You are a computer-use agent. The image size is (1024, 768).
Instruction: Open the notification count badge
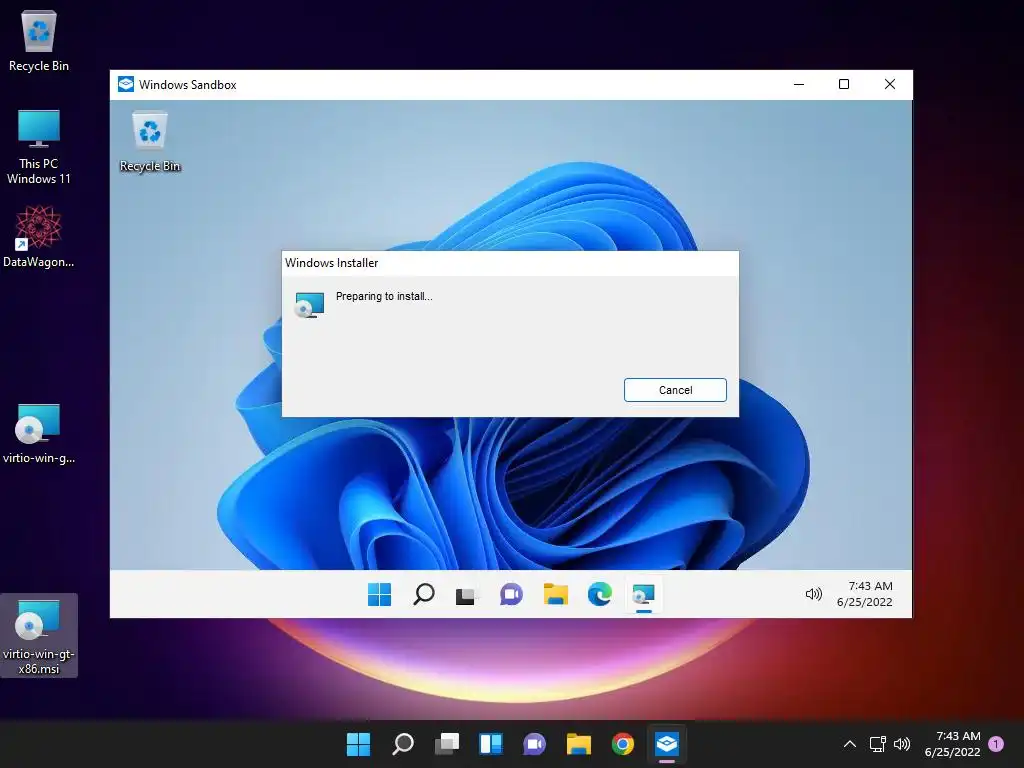click(x=996, y=744)
